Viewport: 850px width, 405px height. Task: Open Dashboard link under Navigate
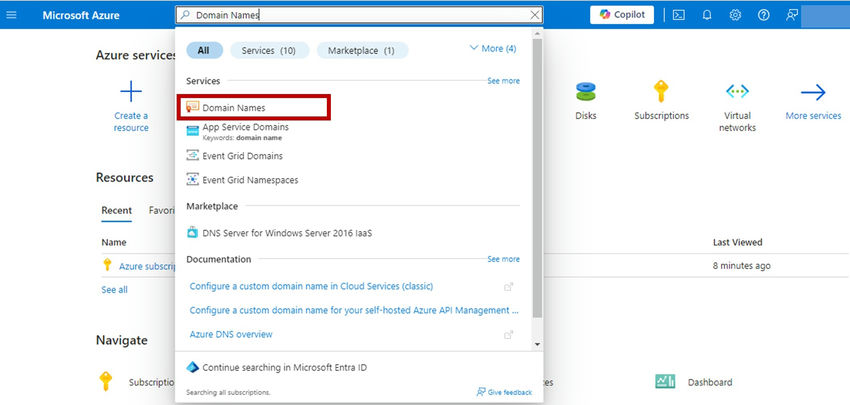pyautogui.click(x=710, y=382)
